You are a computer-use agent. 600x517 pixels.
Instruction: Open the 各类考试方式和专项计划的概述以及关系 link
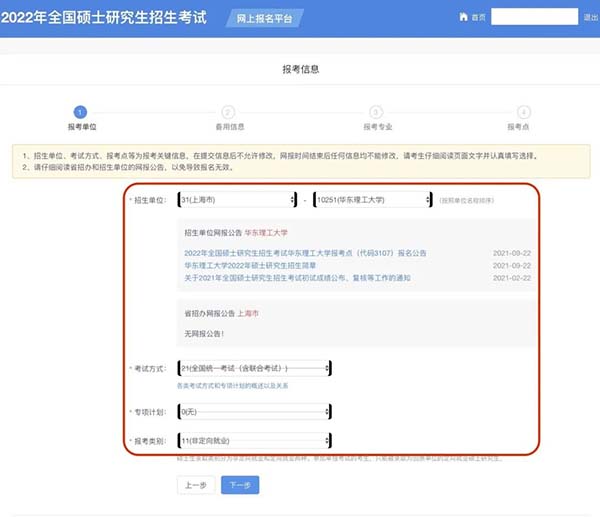click(x=232, y=386)
